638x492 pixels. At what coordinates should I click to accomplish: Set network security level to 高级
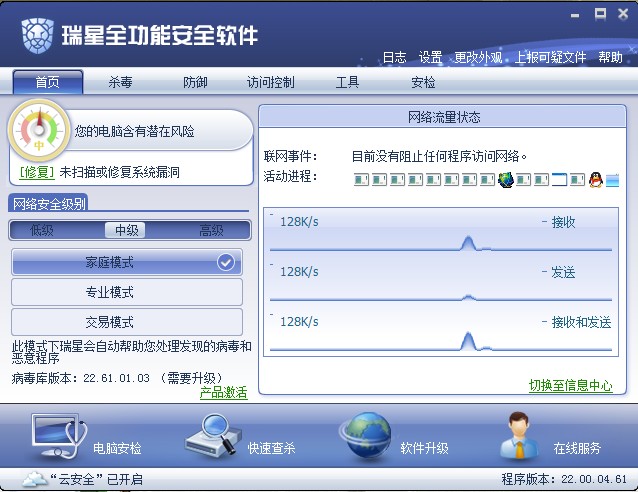coord(211,230)
